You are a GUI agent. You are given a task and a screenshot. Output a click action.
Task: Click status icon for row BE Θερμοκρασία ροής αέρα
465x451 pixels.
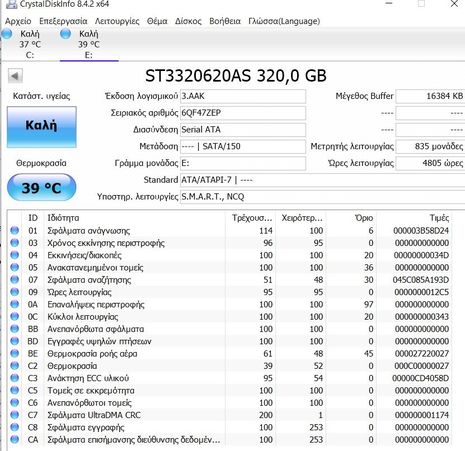[14, 353]
